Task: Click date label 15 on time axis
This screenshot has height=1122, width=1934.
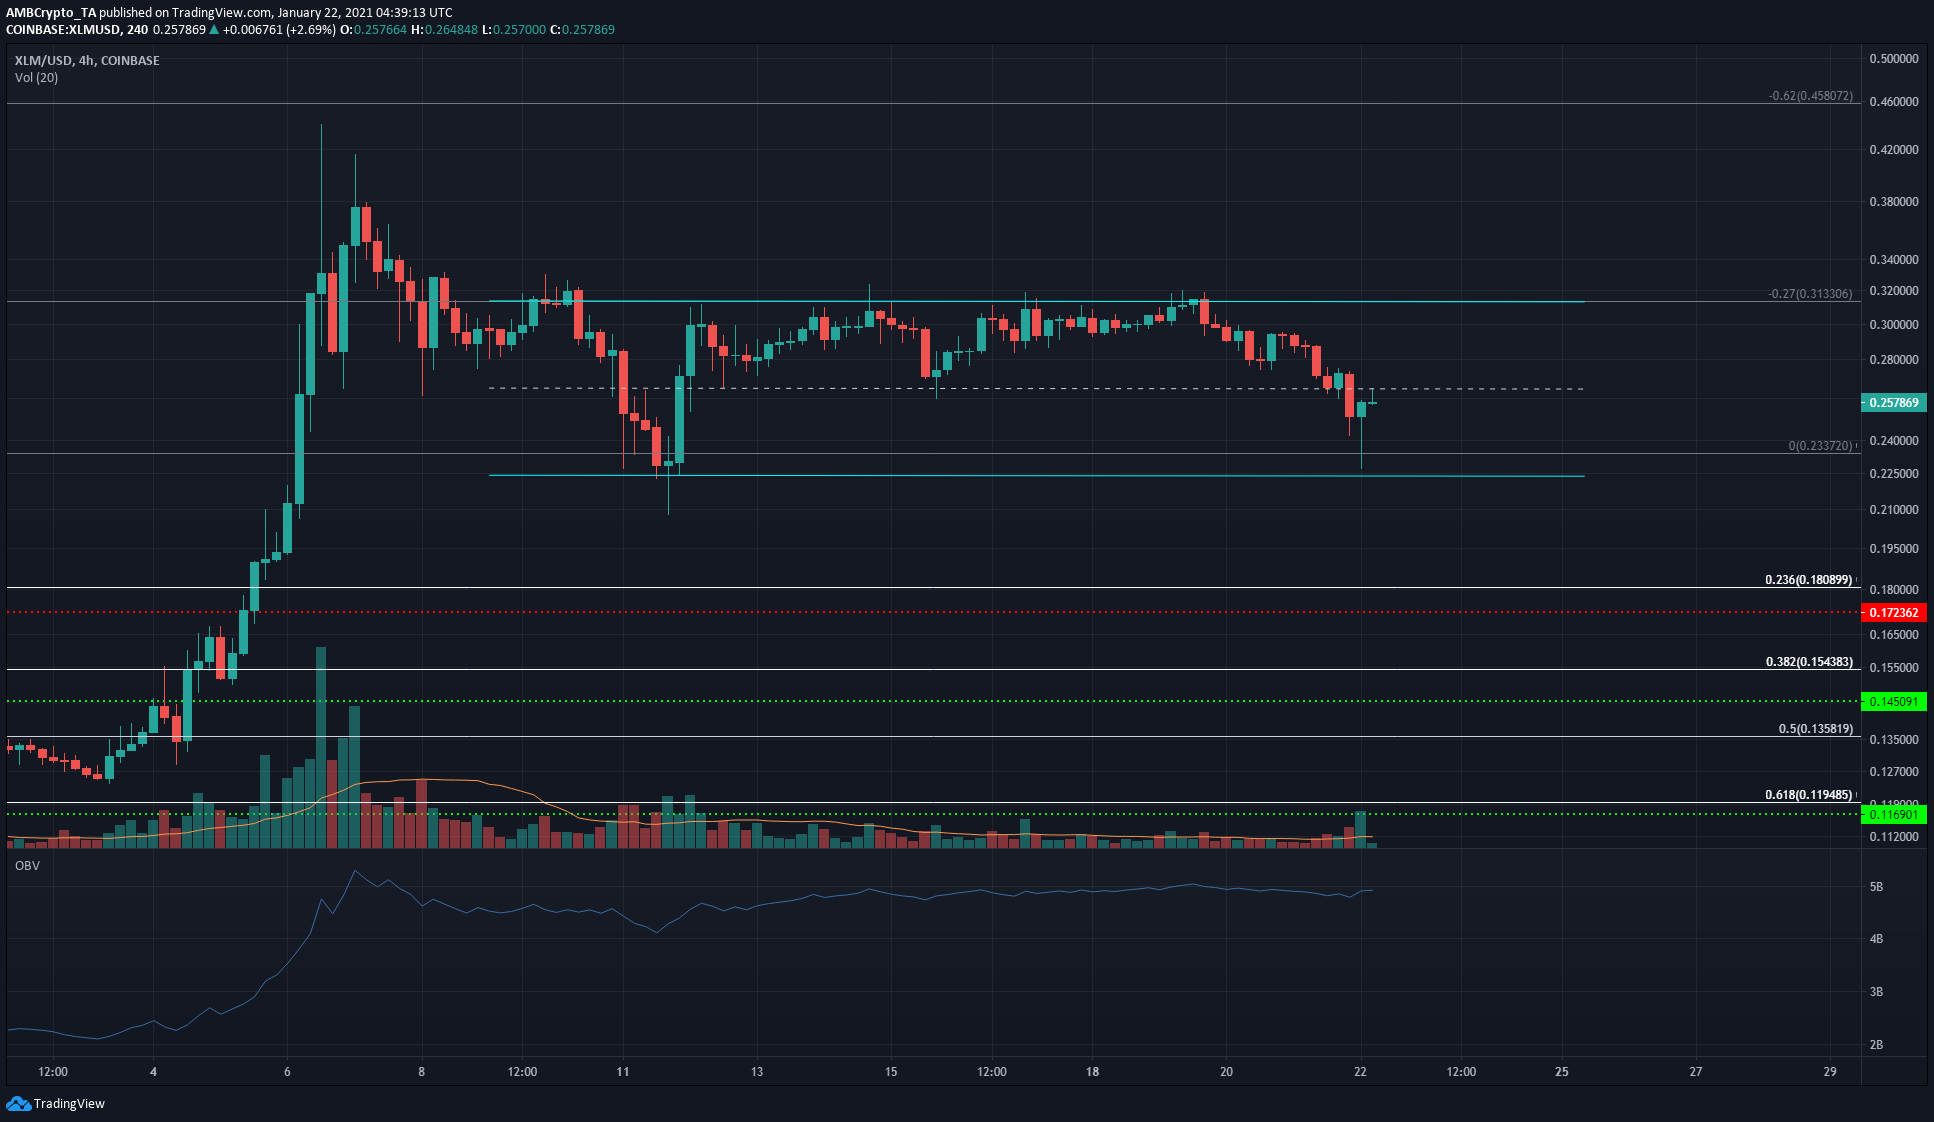Action: click(891, 1072)
